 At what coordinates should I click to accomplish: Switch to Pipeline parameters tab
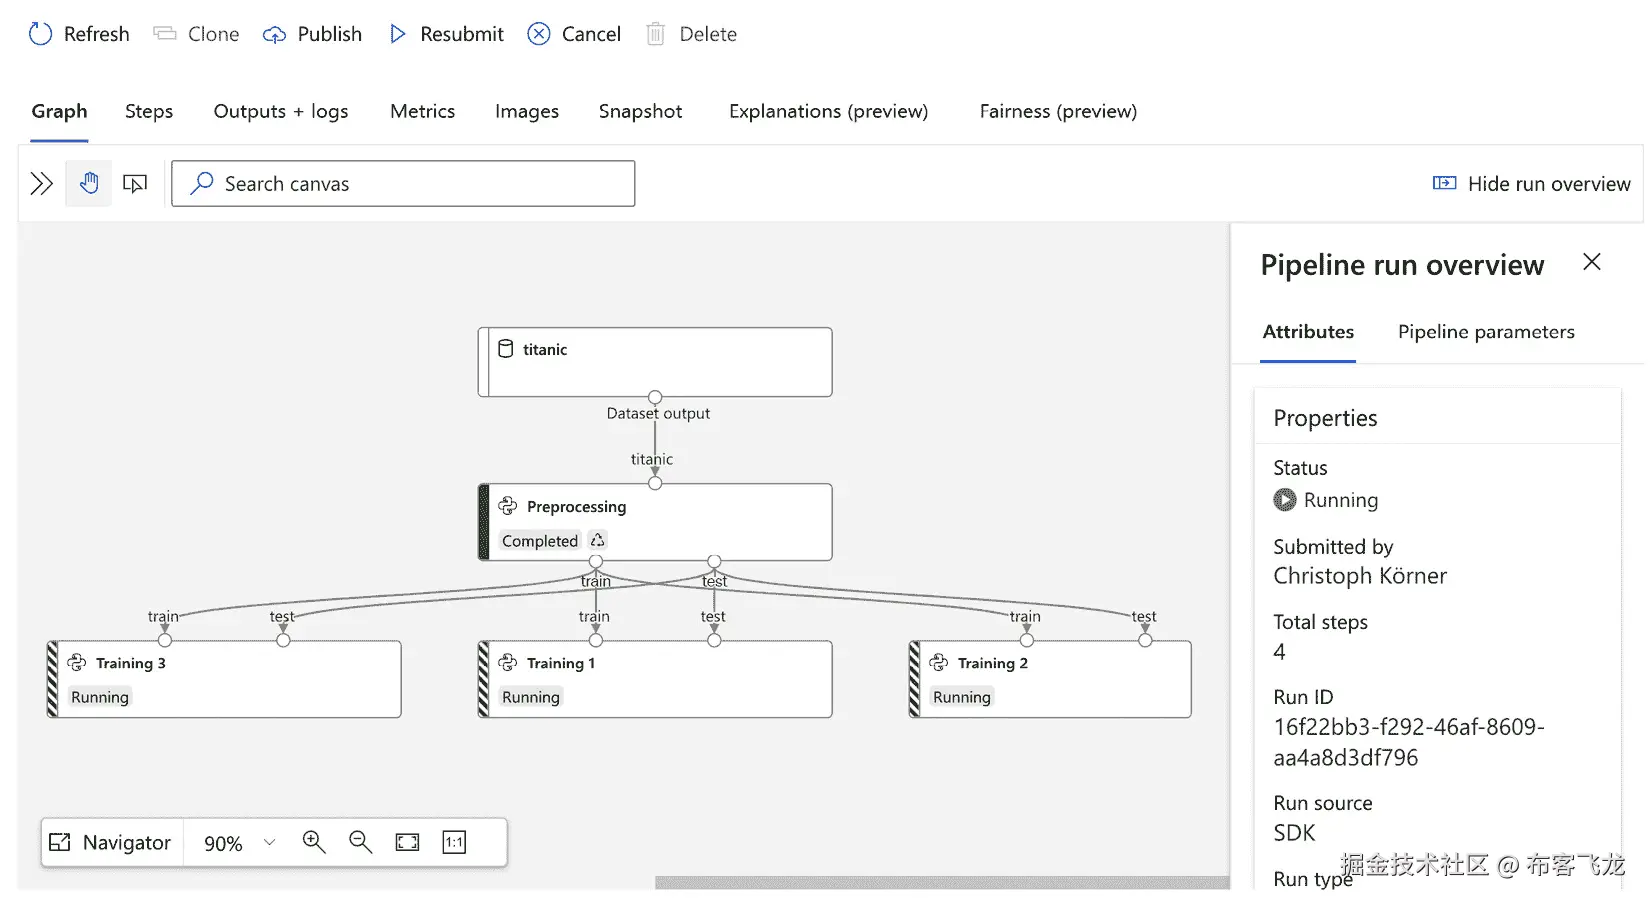pyautogui.click(x=1485, y=332)
